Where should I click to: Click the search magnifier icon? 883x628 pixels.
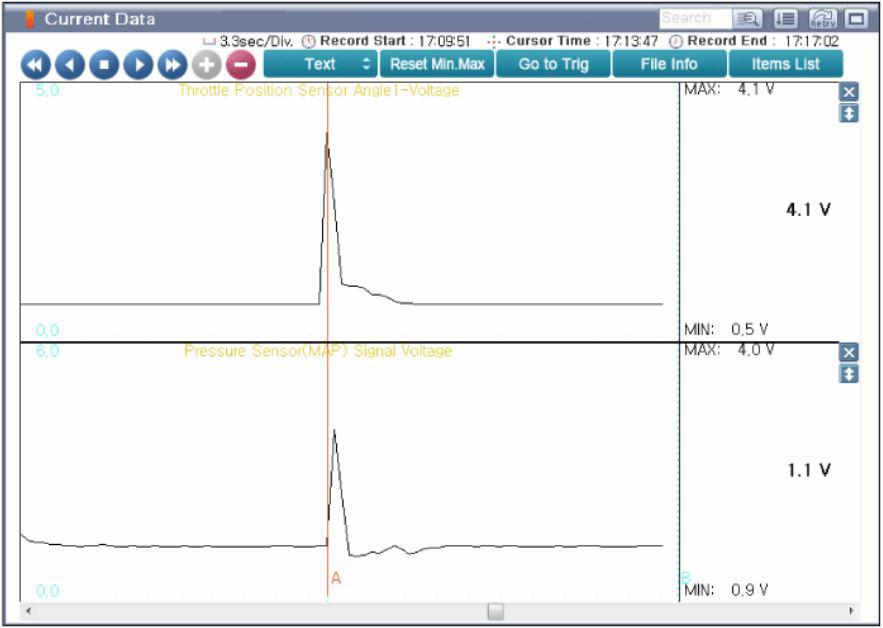tap(748, 18)
